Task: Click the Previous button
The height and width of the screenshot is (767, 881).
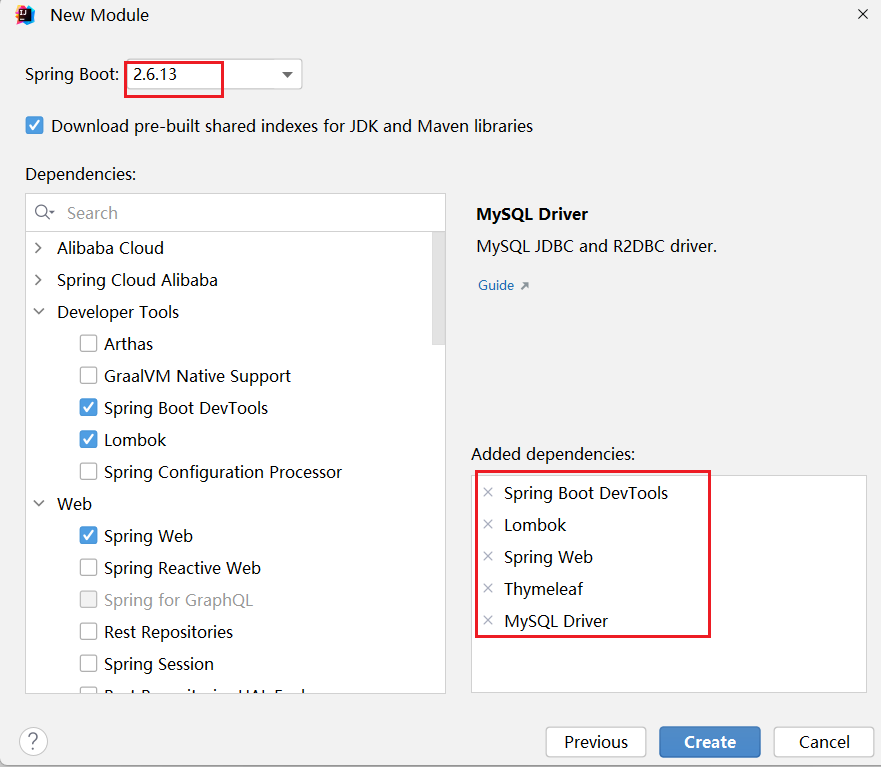Action: 596,742
